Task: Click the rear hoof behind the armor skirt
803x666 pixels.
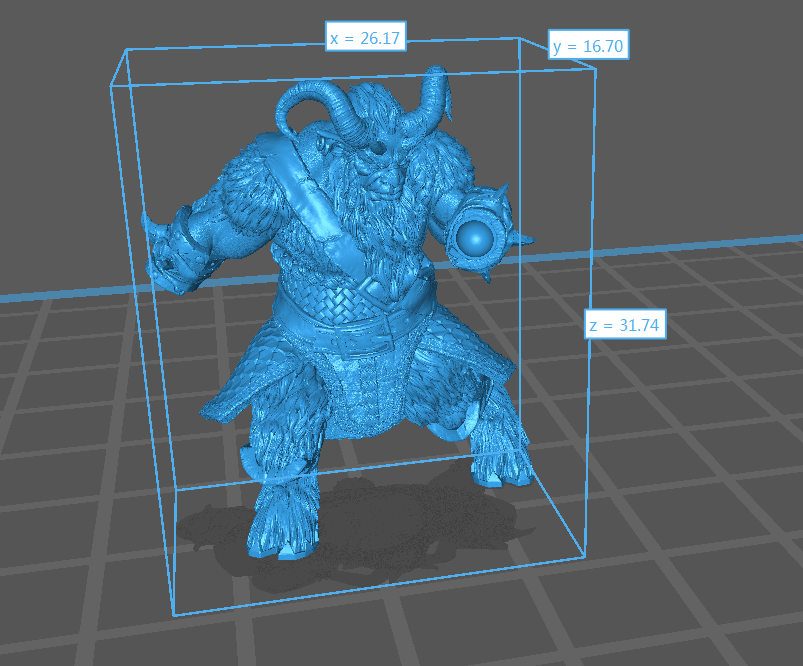Action: [502, 472]
